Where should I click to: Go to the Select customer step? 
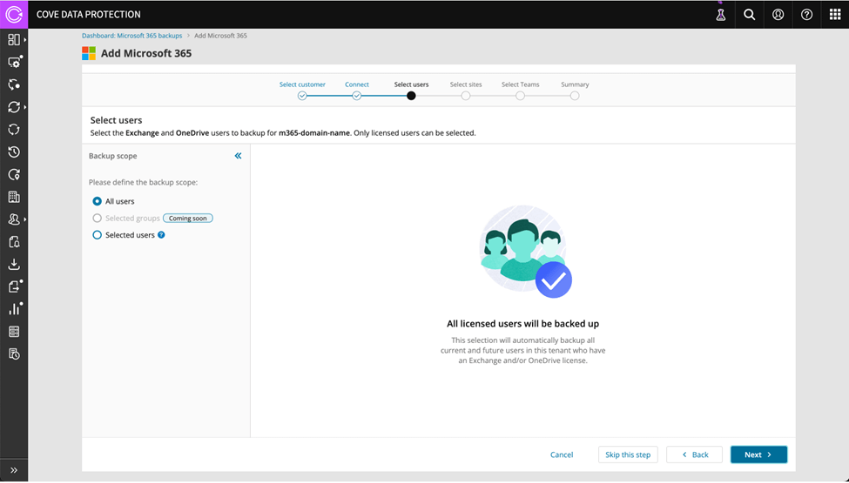[302, 96]
